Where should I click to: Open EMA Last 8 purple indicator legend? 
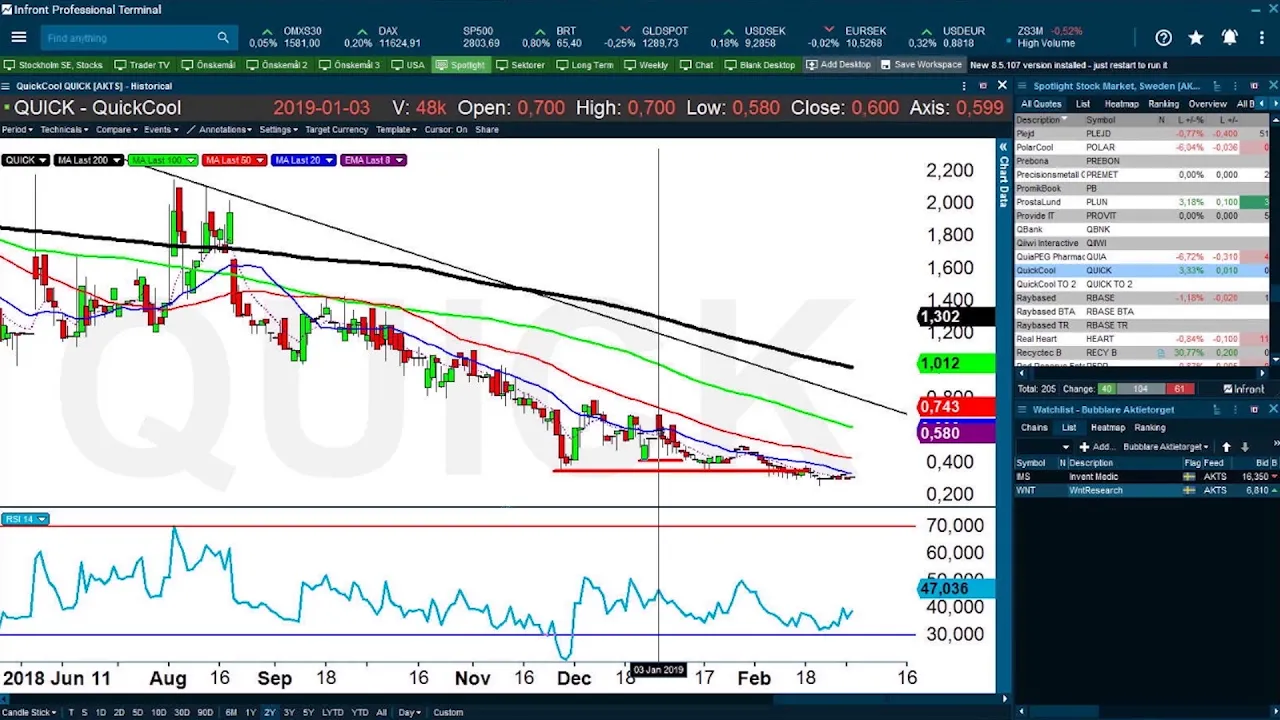pos(373,160)
